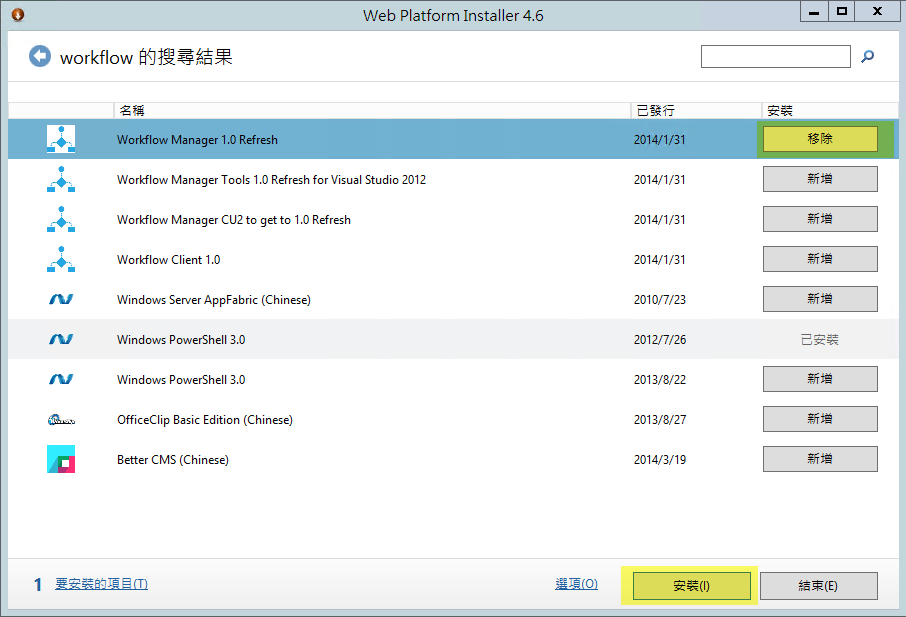Click the Workflow Manager Tools 1.0 Refresh icon
The width and height of the screenshot is (906, 617).
[x=61, y=179]
